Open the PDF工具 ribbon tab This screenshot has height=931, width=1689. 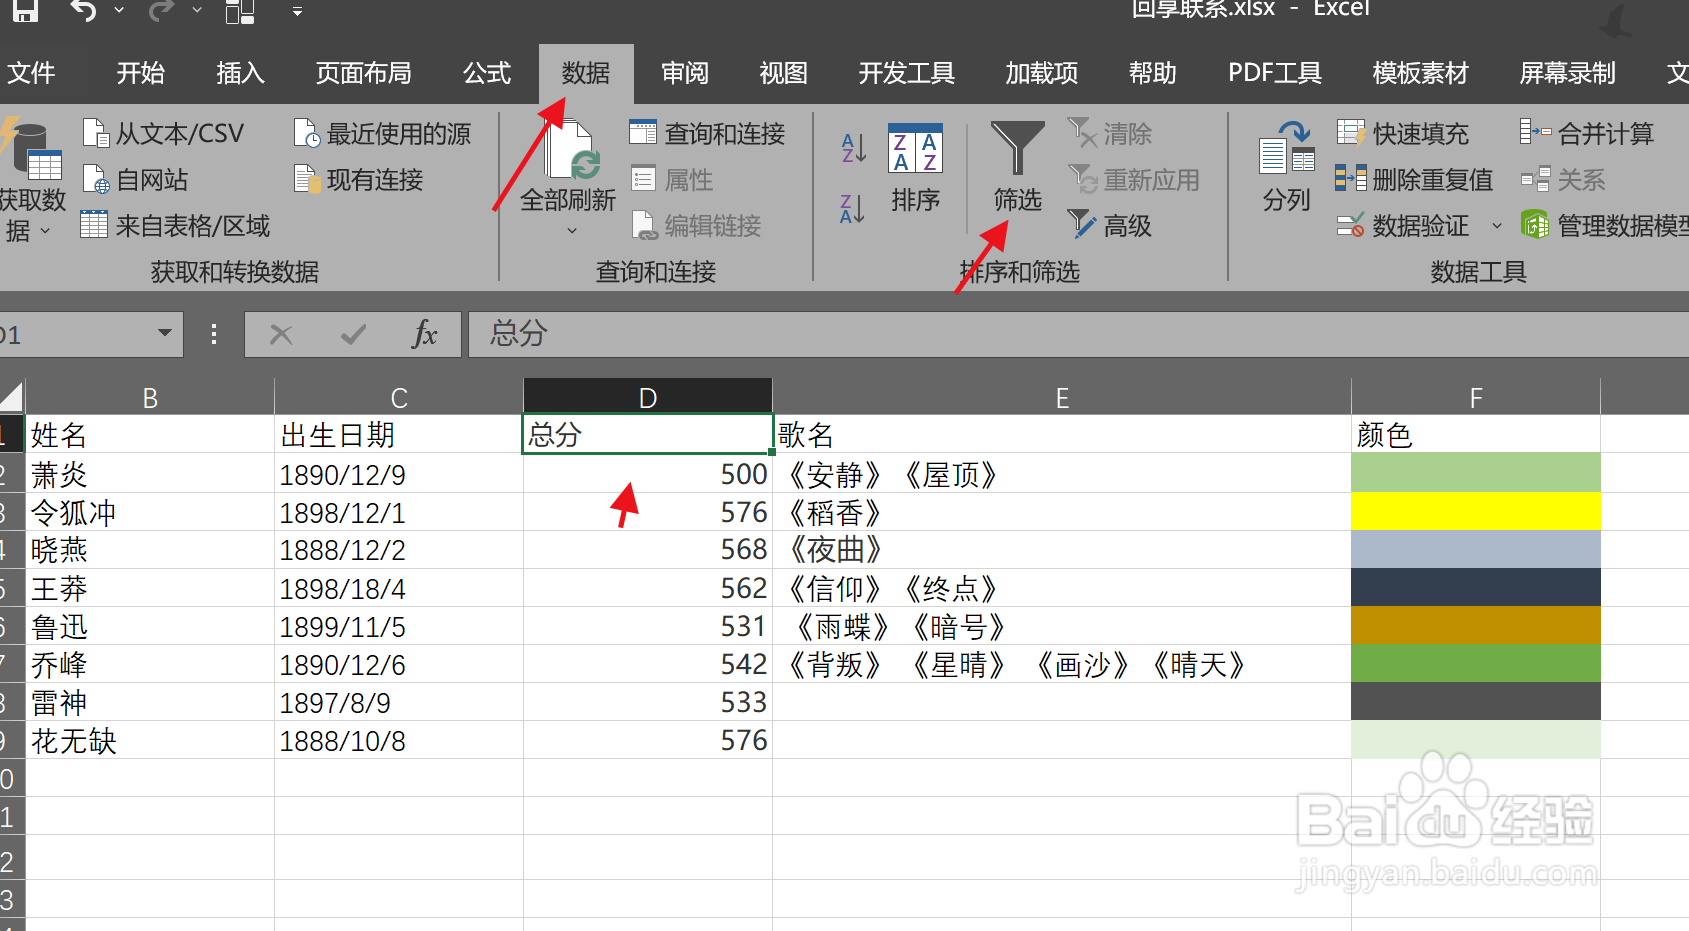tap(1275, 73)
